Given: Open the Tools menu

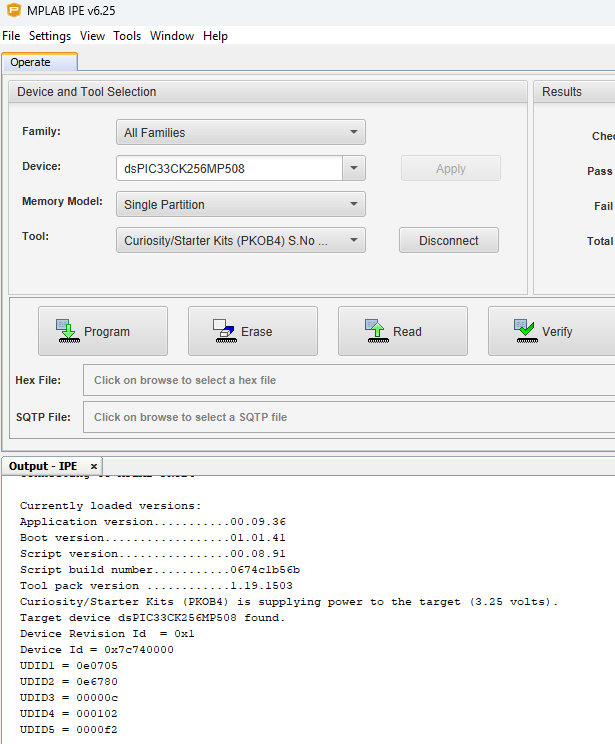Looking at the screenshot, I should coord(127,36).
